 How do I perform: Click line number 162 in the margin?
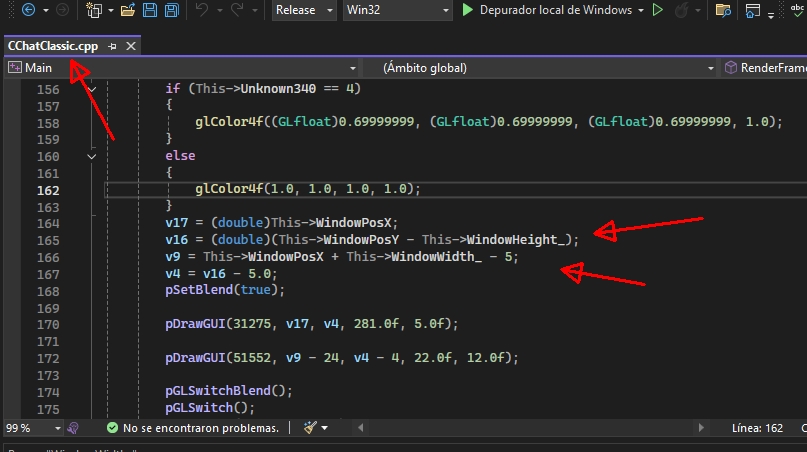coord(48,190)
